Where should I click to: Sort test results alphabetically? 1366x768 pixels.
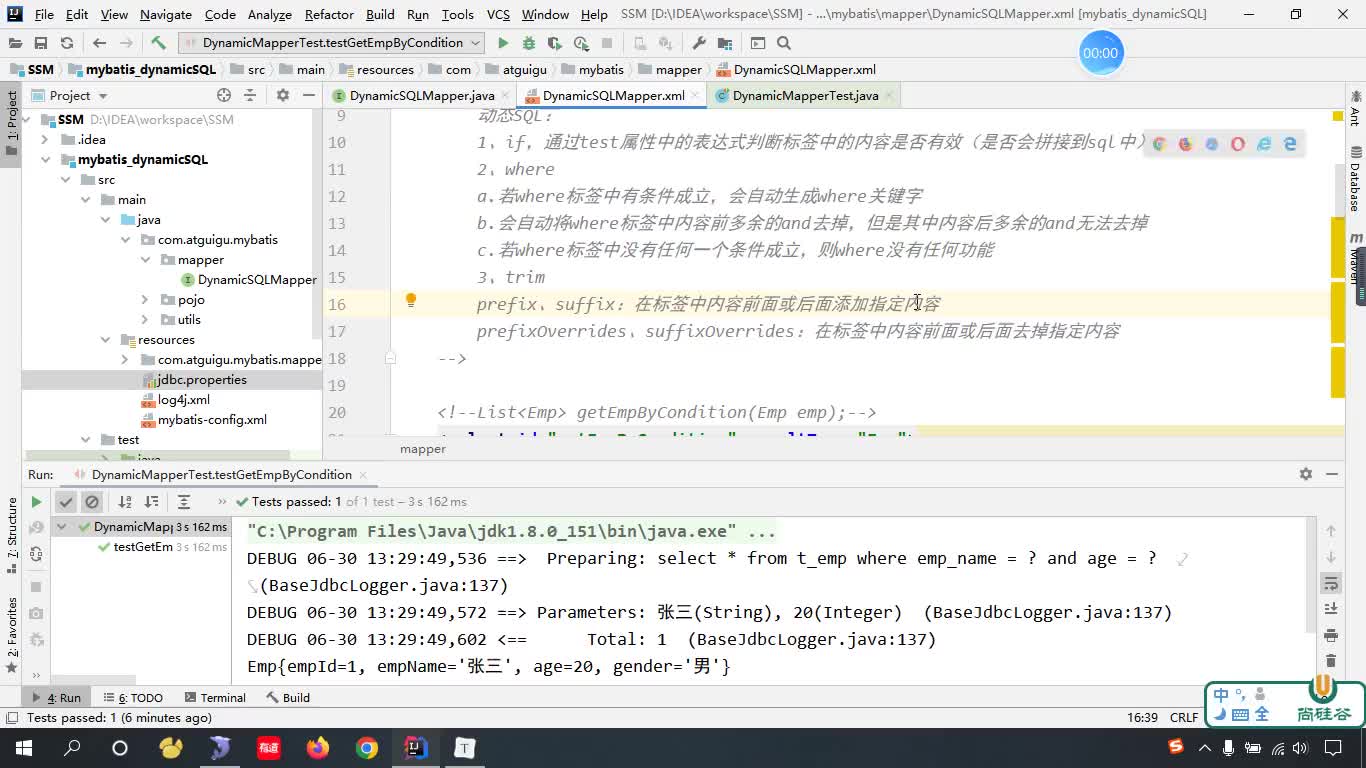125,502
